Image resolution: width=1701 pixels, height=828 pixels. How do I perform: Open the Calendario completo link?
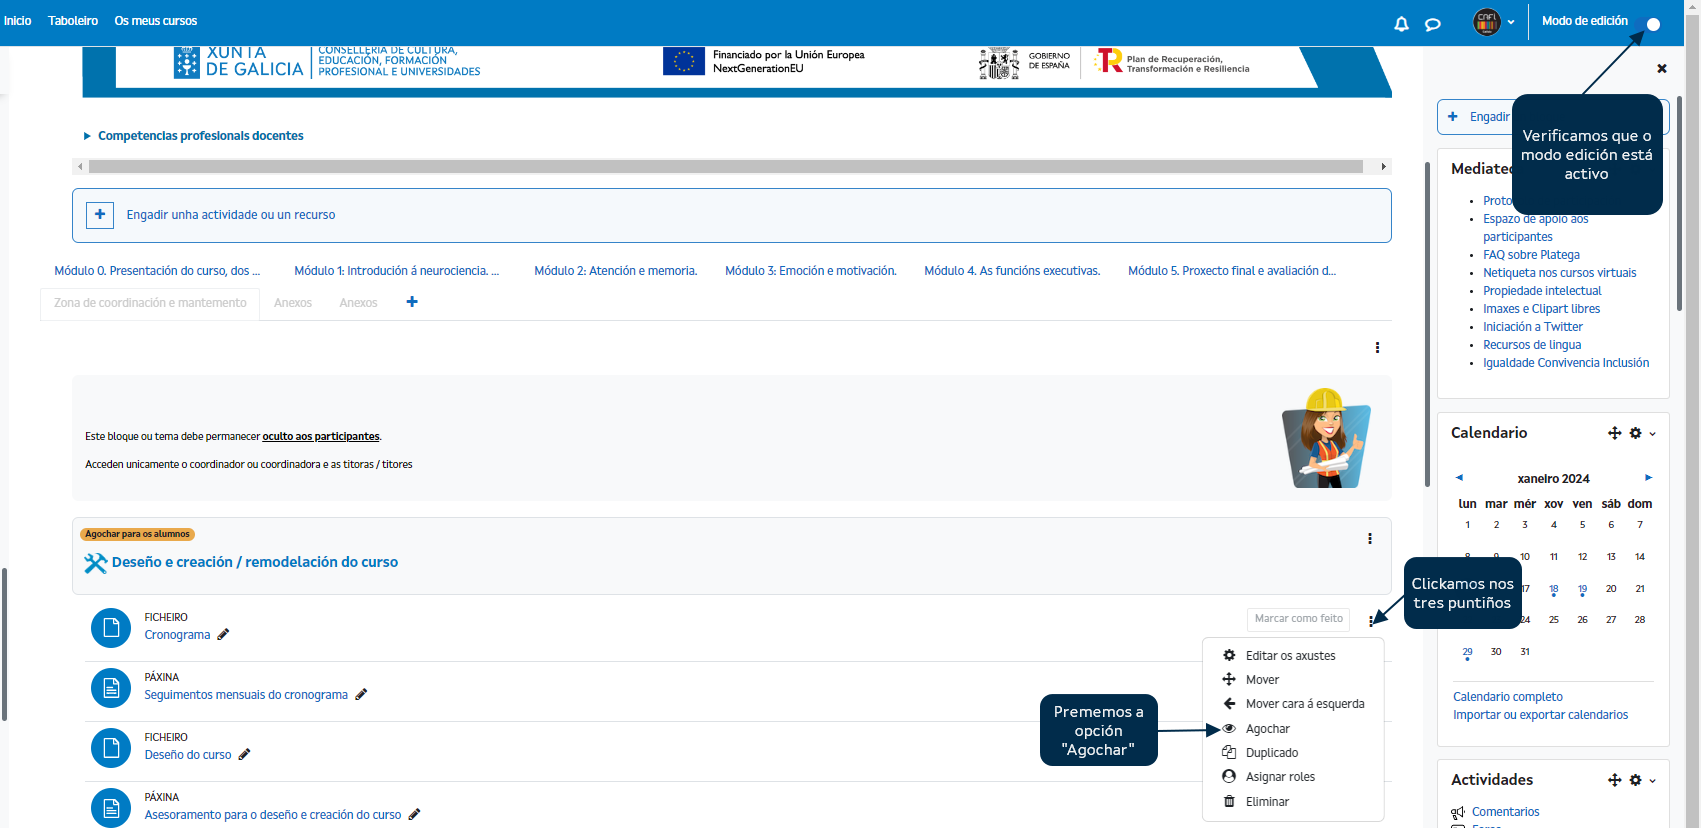pos(1507,697)
